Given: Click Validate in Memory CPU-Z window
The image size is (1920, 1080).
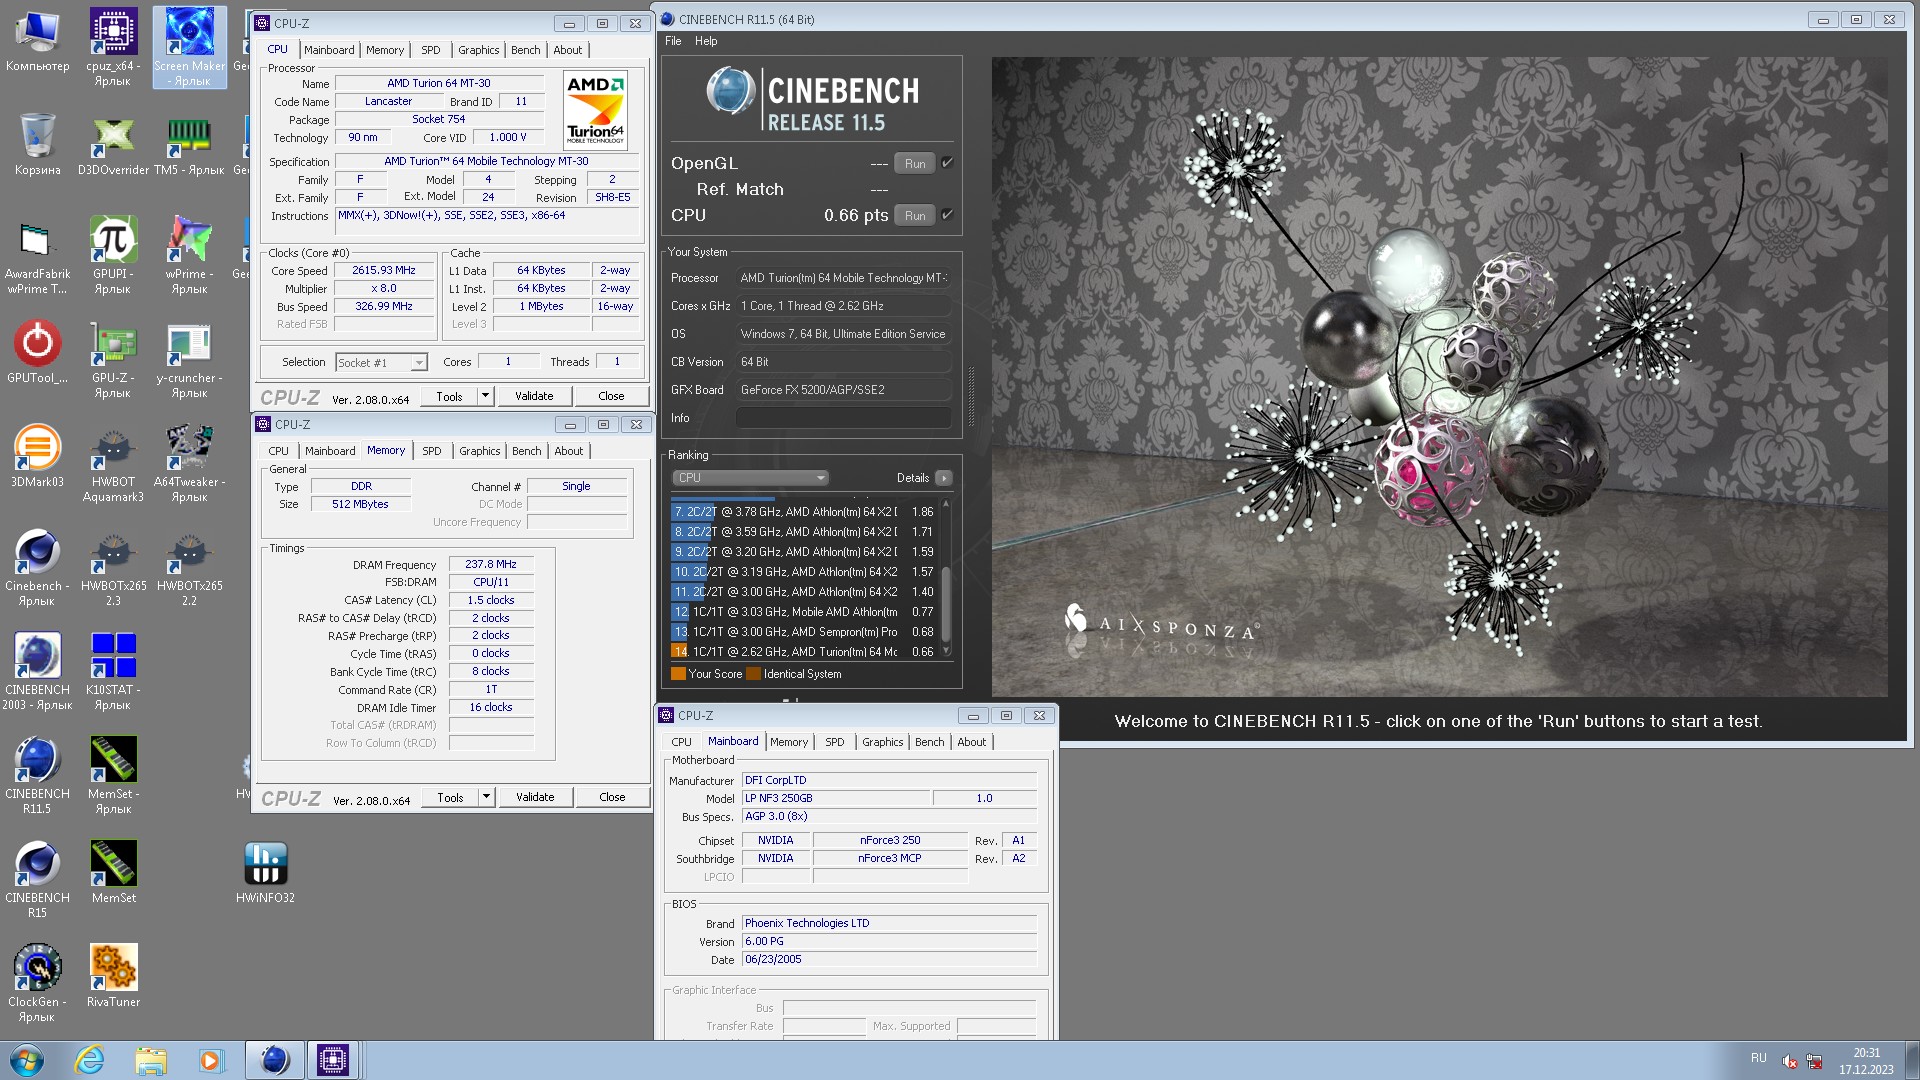Looking at the screenshot, I should 535,797.
